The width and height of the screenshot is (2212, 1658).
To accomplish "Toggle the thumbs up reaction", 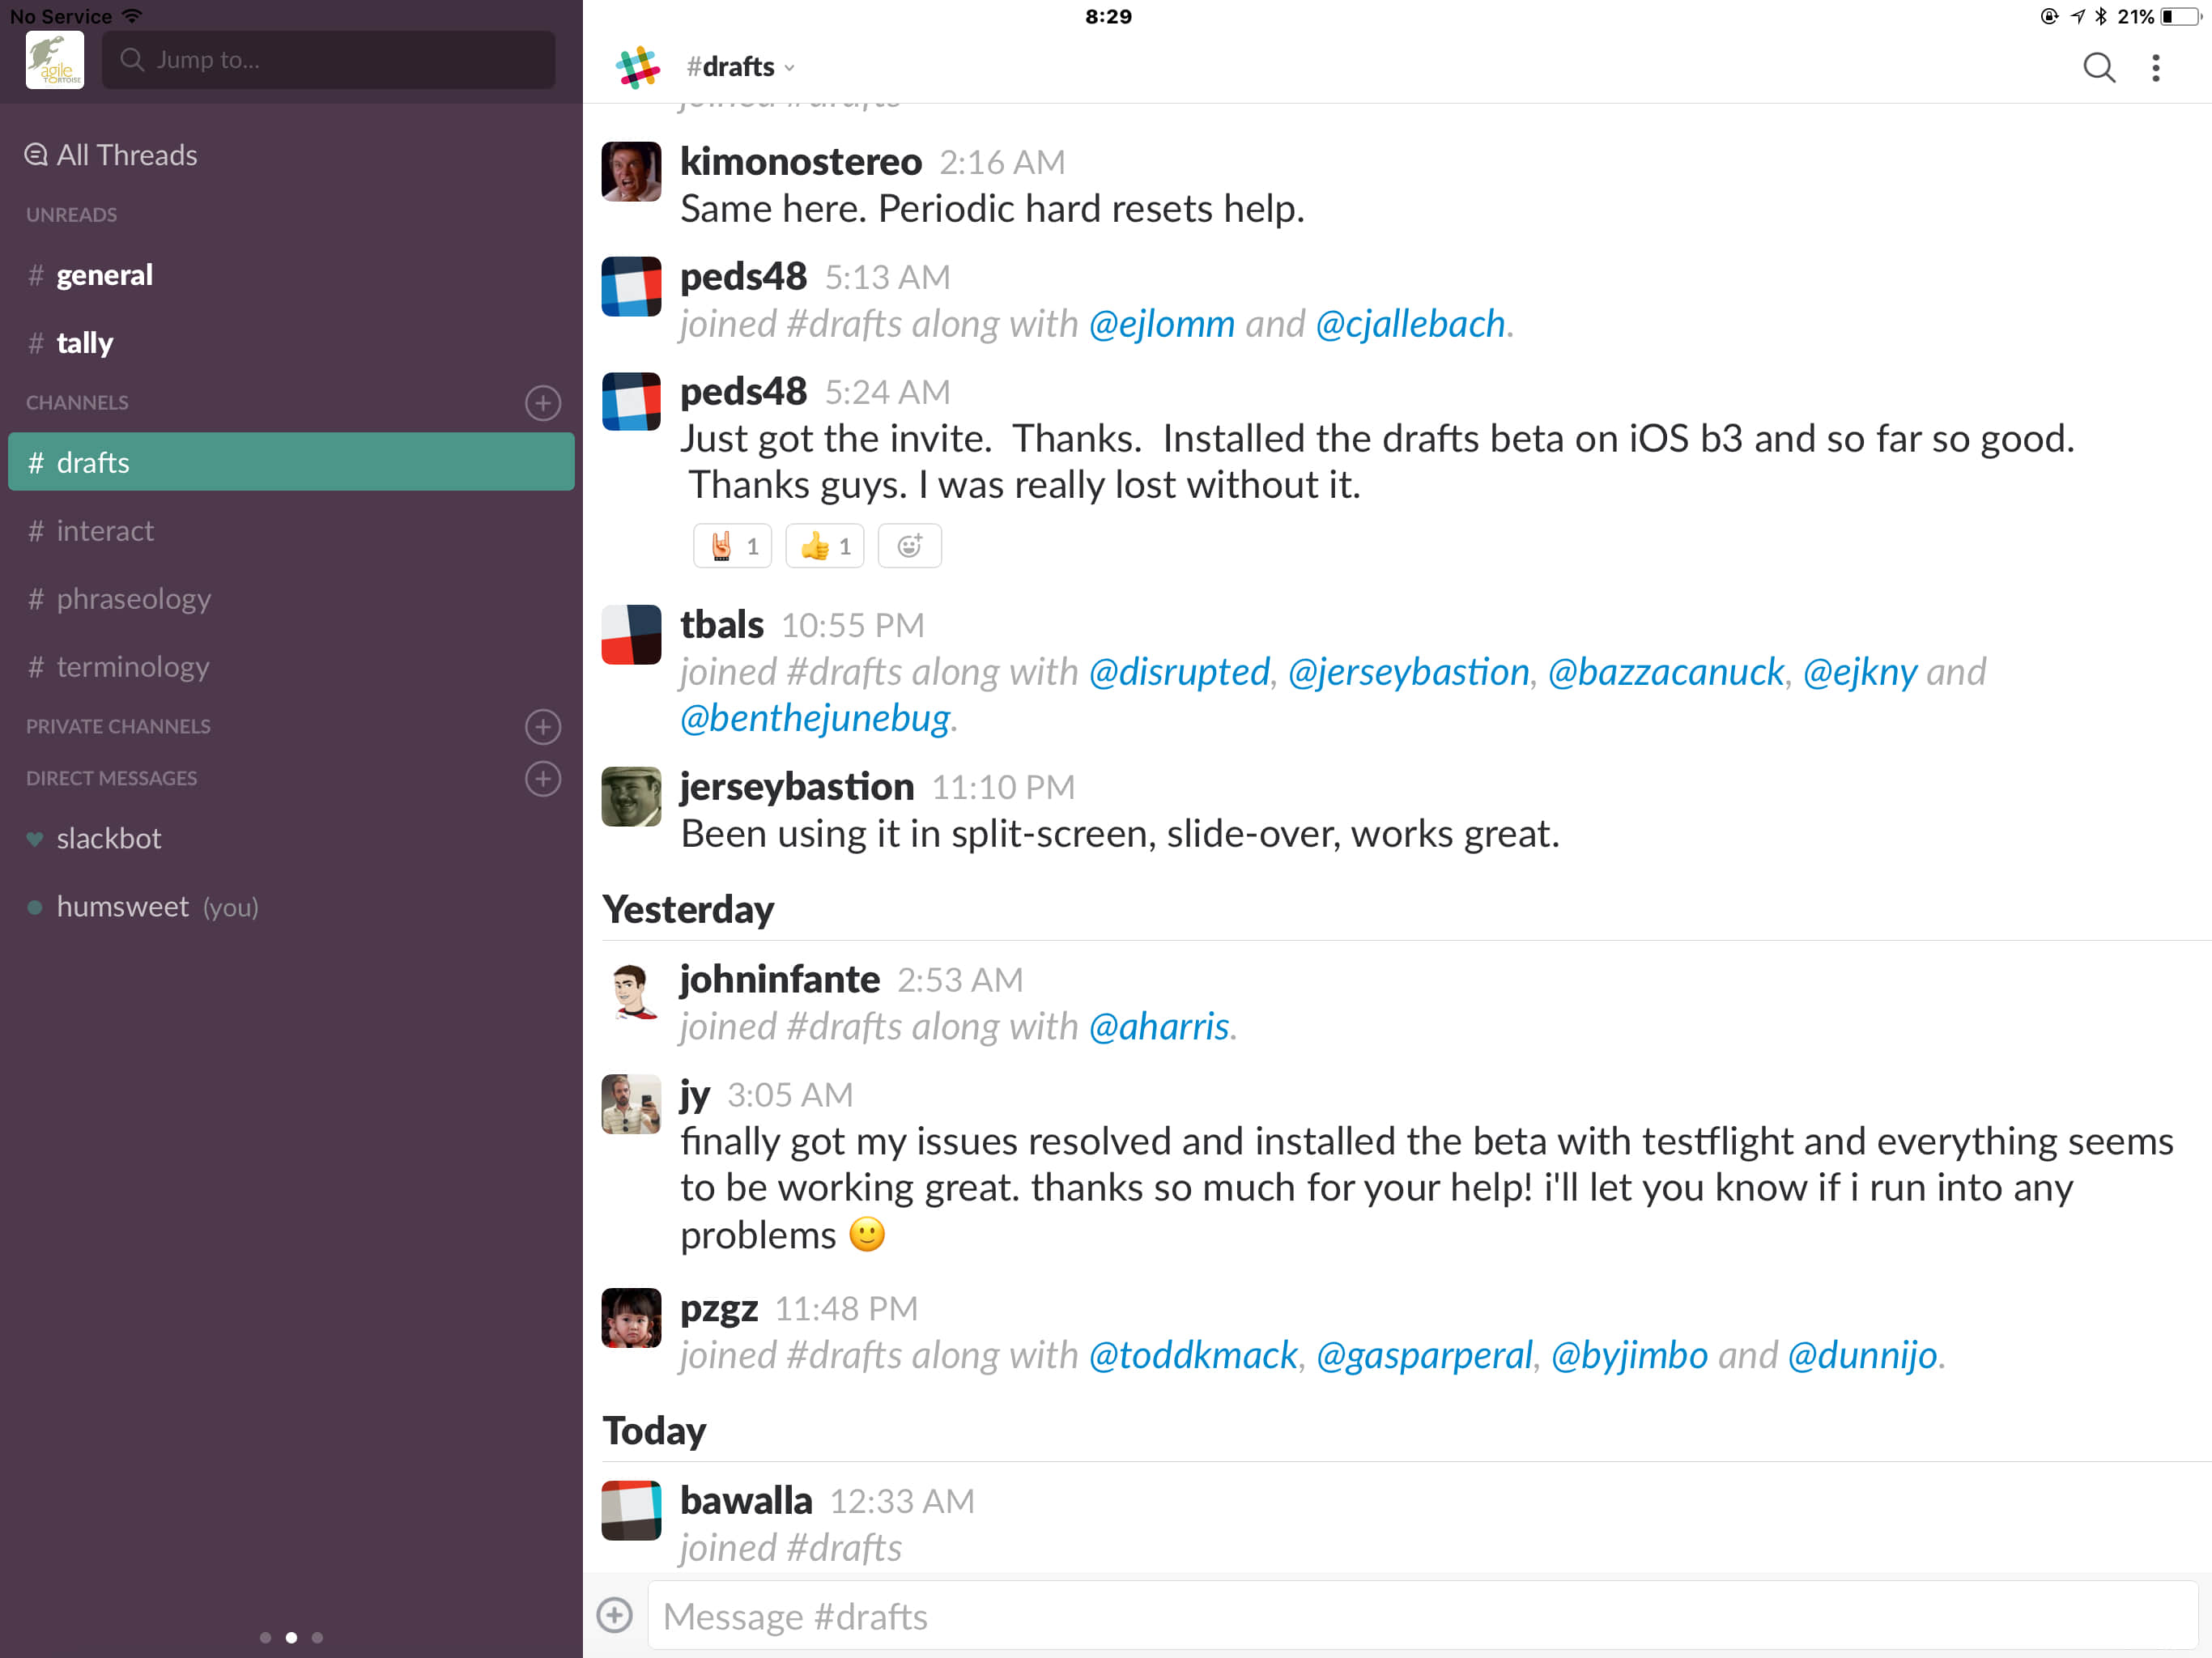I will tap(824, 546).
